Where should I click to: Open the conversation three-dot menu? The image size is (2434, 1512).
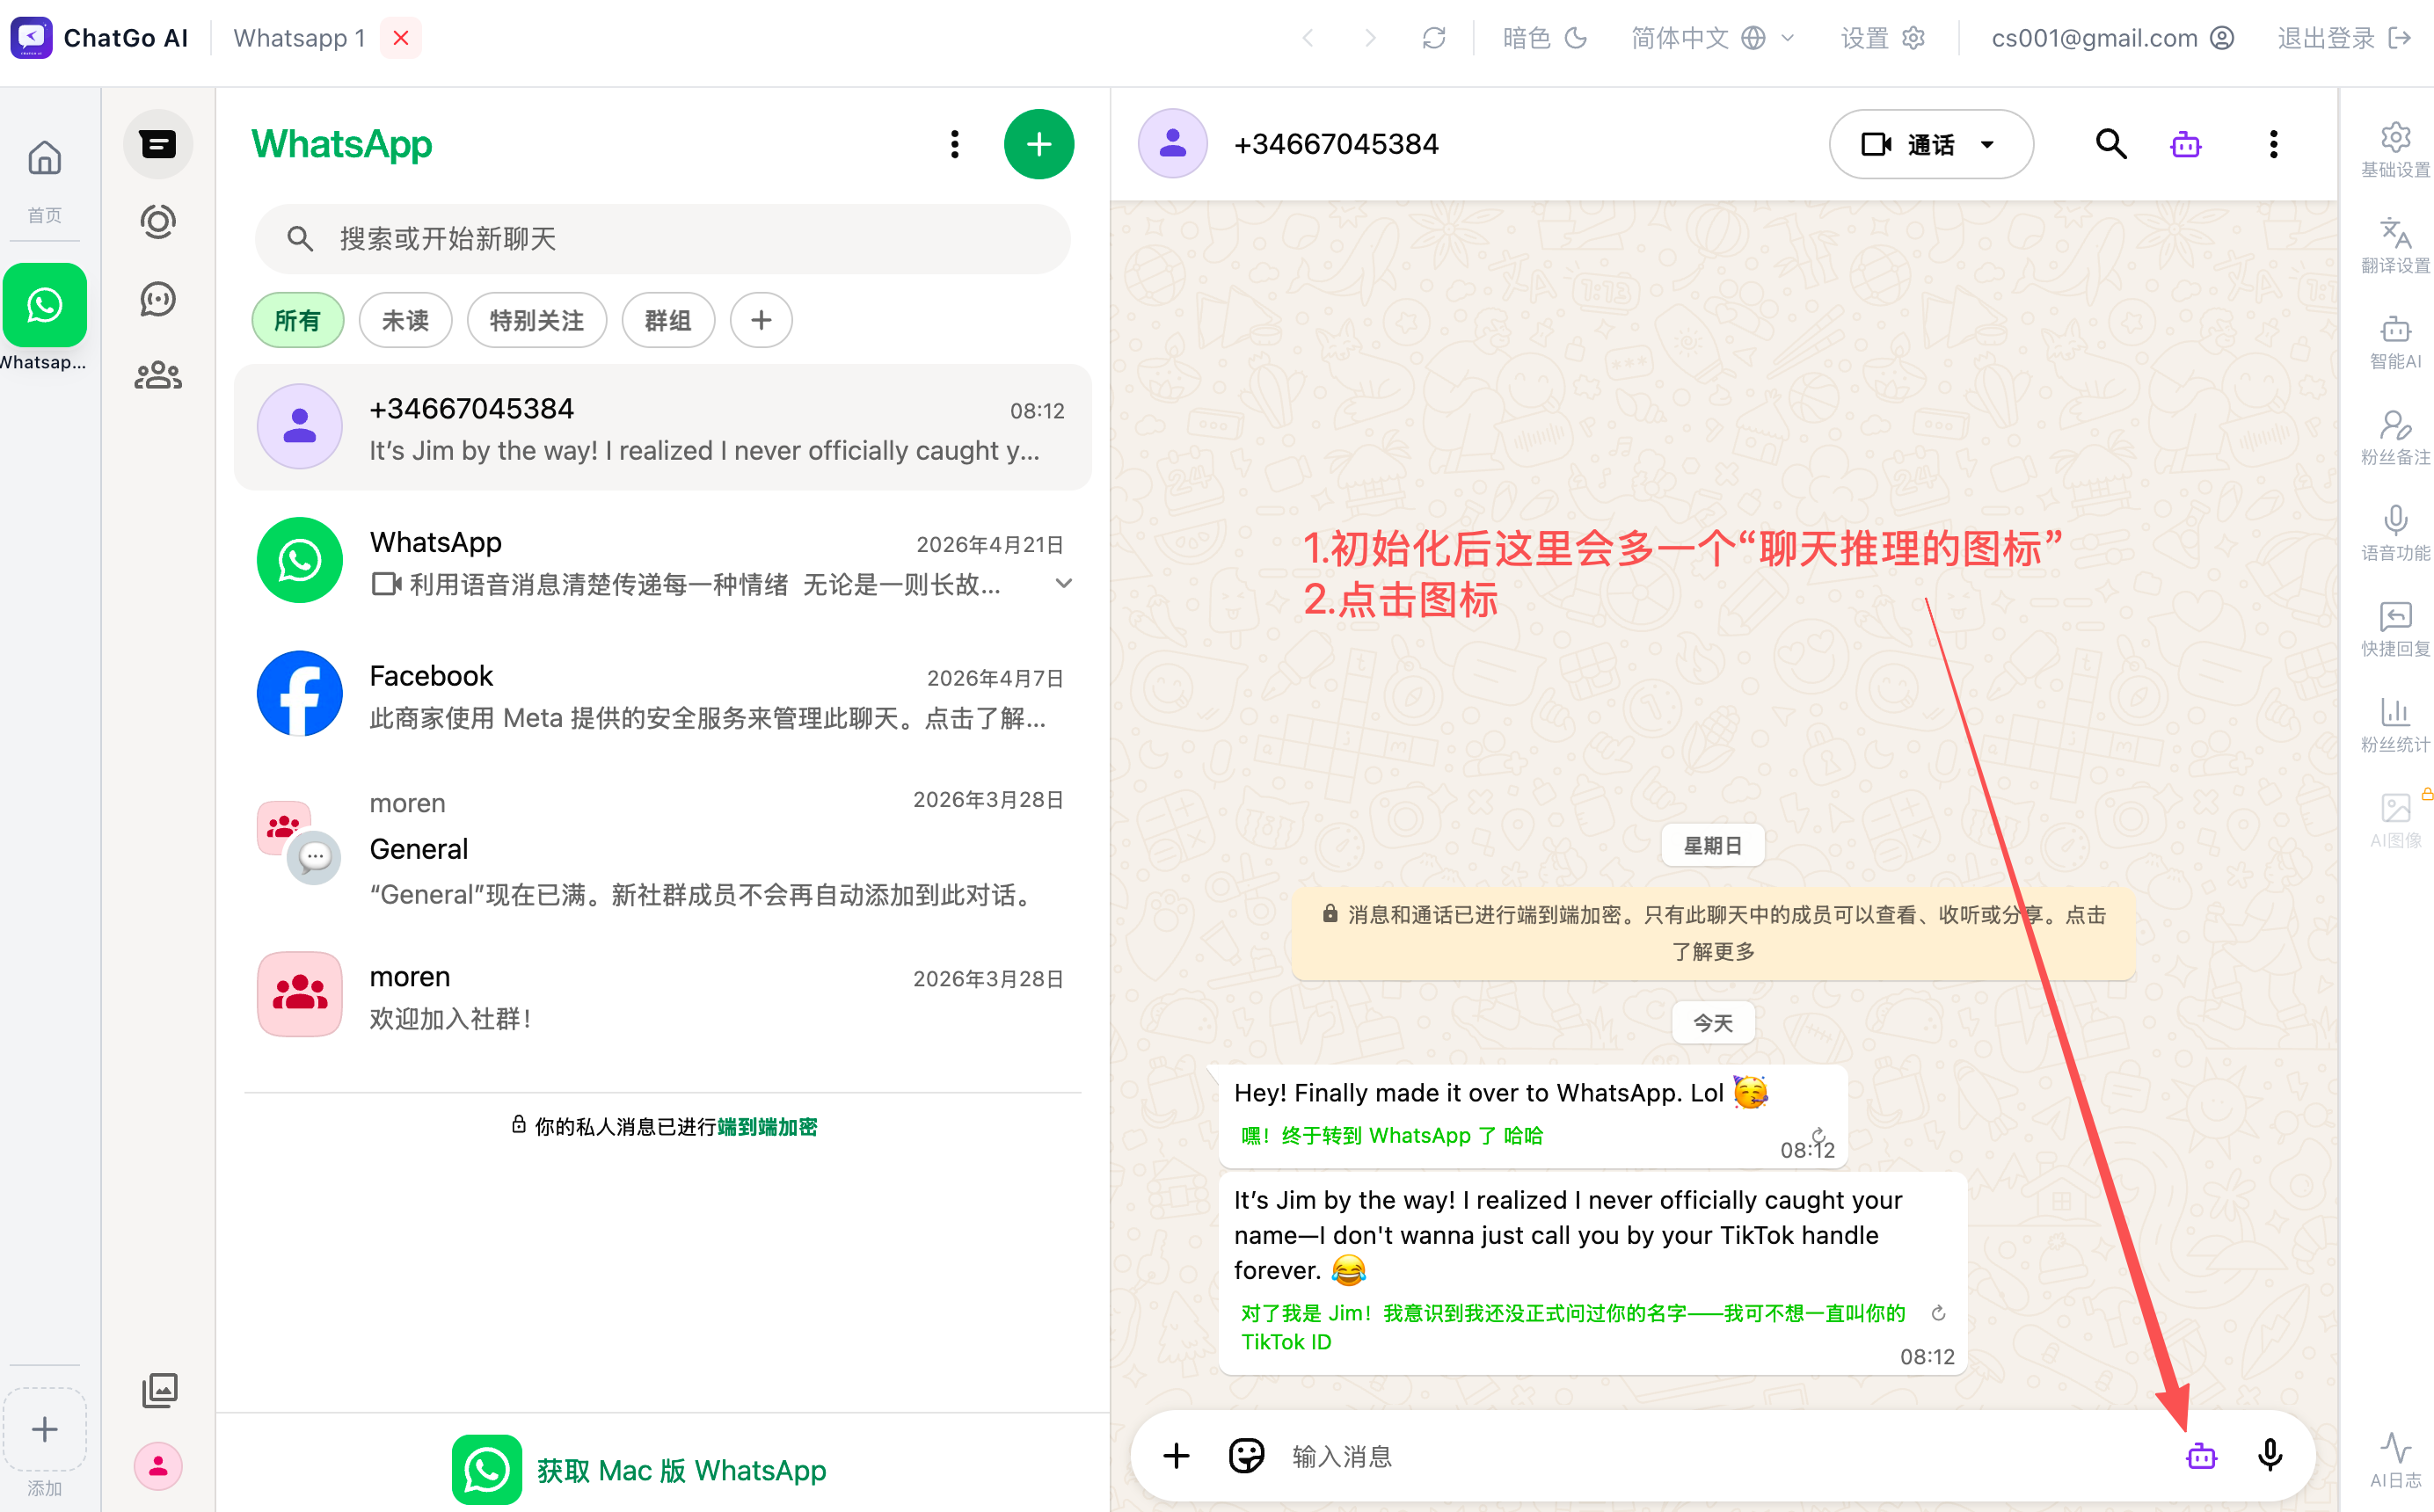2273,144
